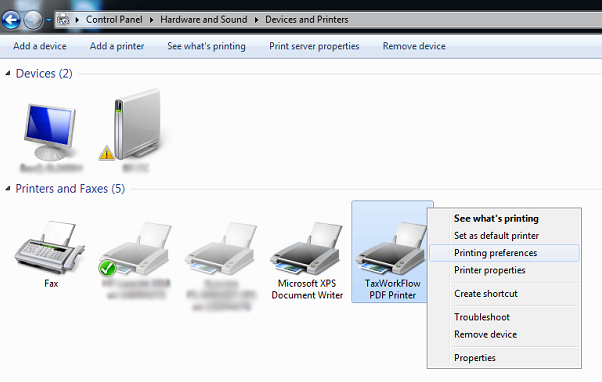Select the external drive with warning icon
This screenshot has height=382, width=602.
[x=133, y=125]
